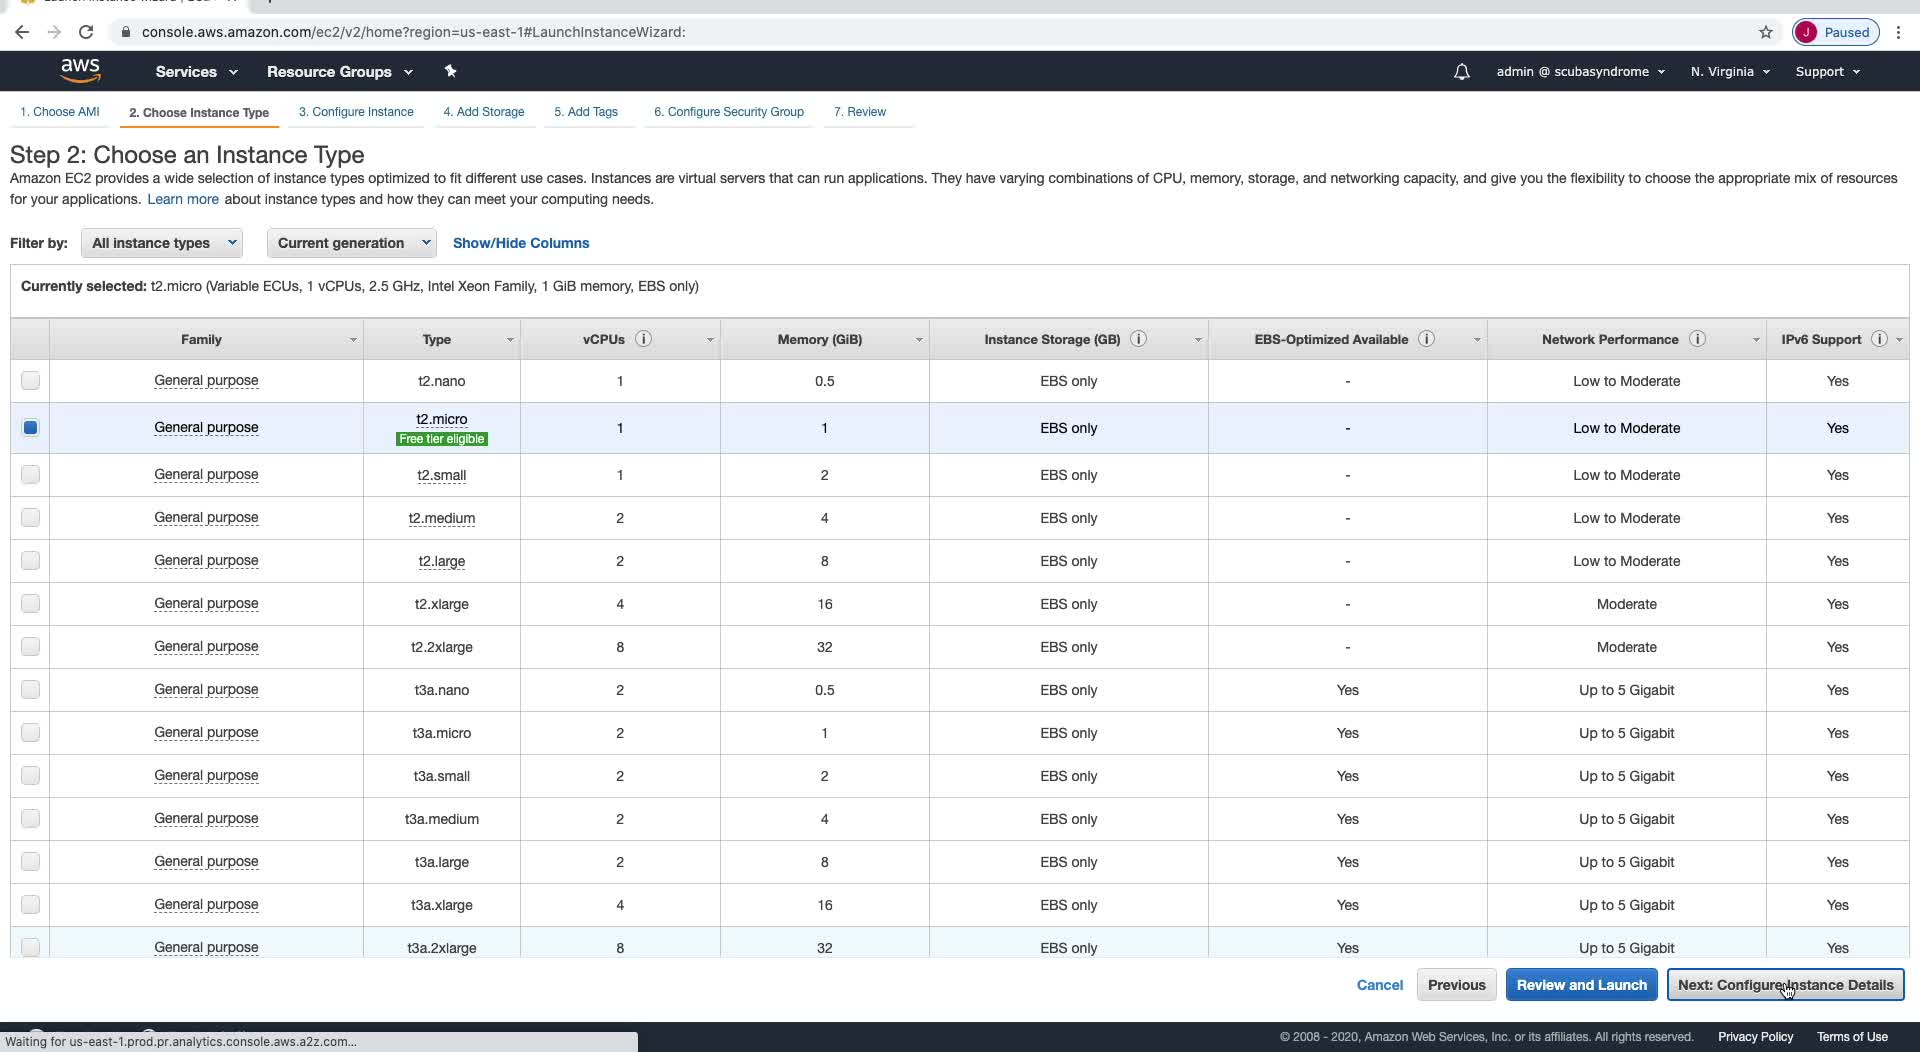Click EBS-Optimized Available info icon
Screen dimensions: 1920x1052
point(1427,339)
